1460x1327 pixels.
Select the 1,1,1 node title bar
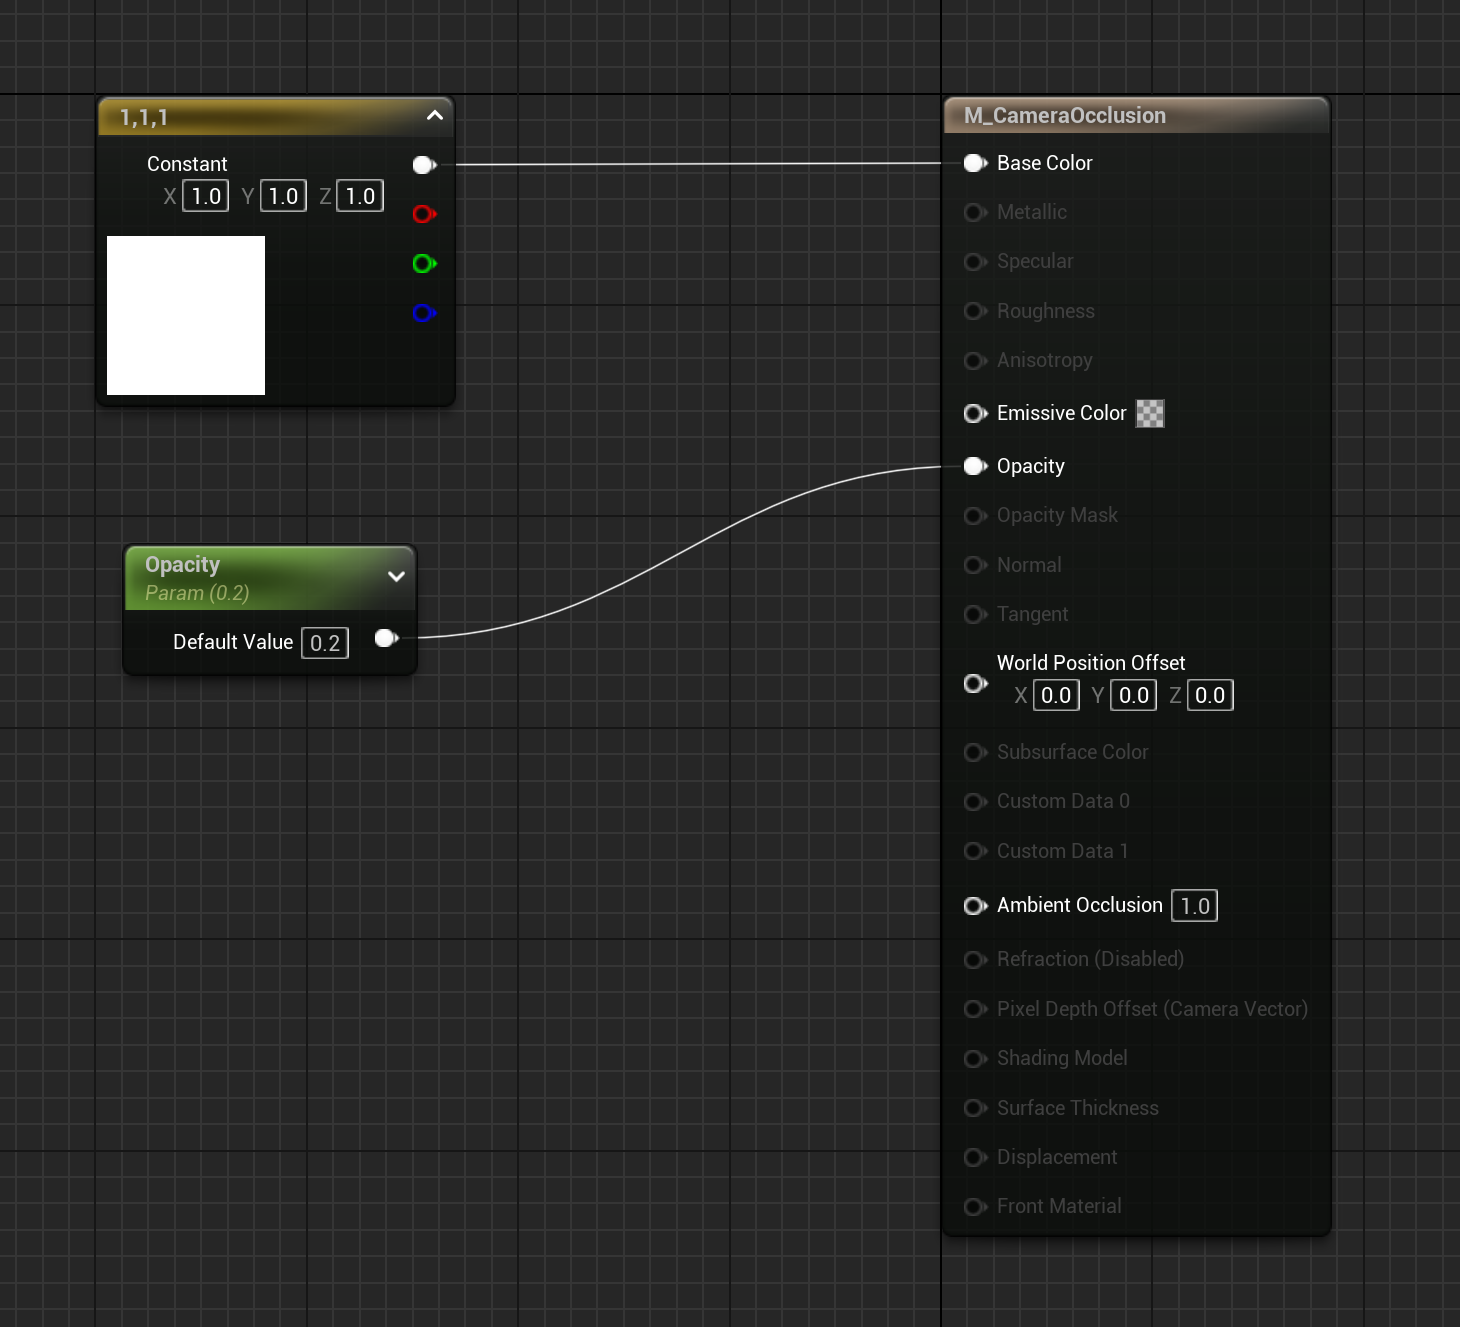pos(276,117)
